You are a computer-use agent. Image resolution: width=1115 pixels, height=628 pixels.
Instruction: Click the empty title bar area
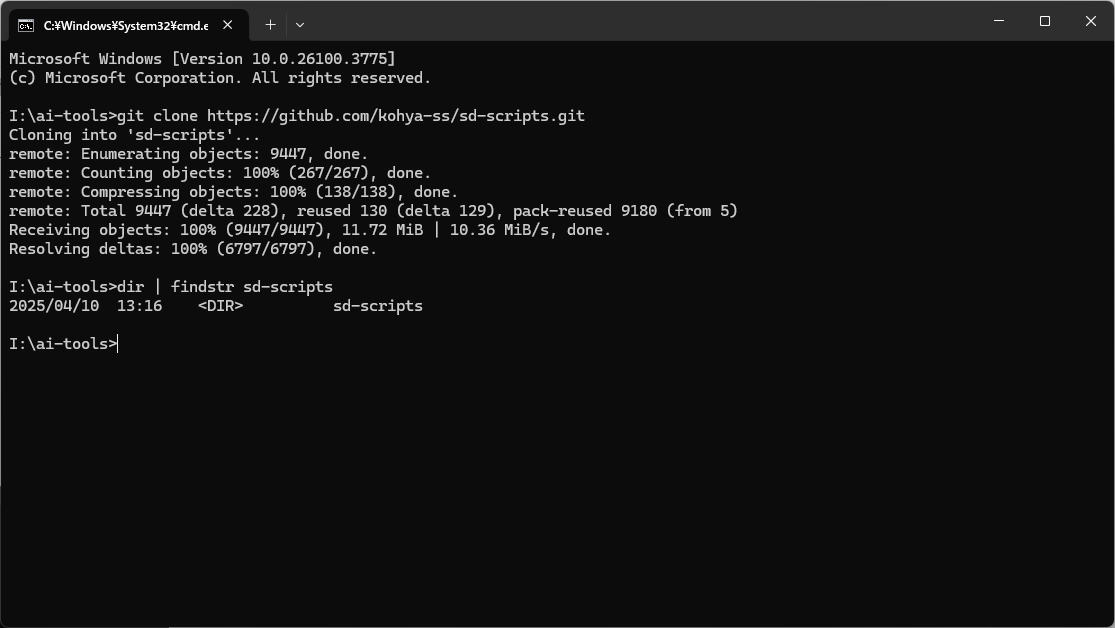point(640,21)
